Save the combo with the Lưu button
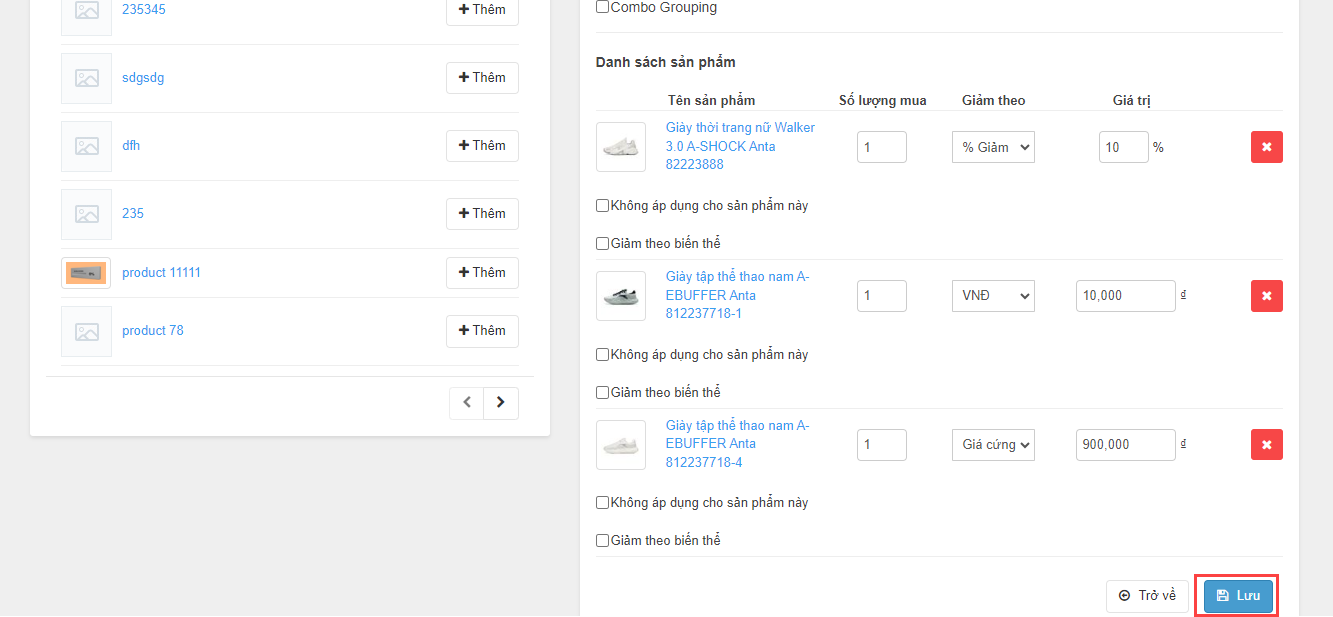This screenshot has width=1333, height=617. 1238,596
